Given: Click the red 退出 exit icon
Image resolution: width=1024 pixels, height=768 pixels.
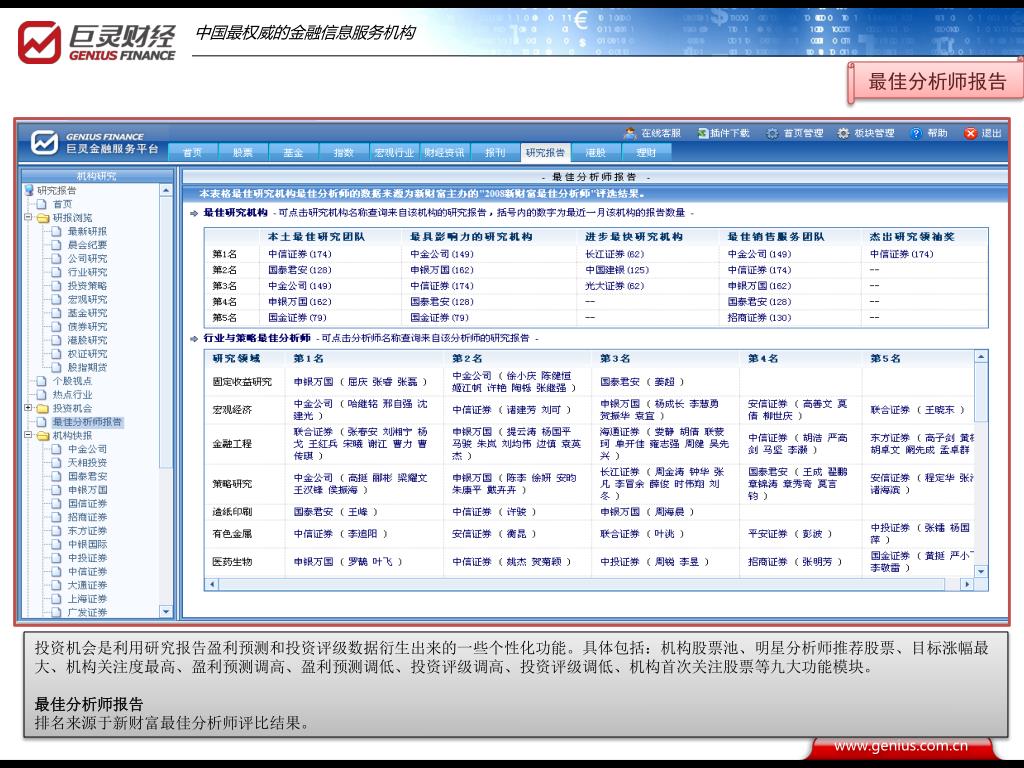Looking at the screenshot, I should click(x=970, y=133).
